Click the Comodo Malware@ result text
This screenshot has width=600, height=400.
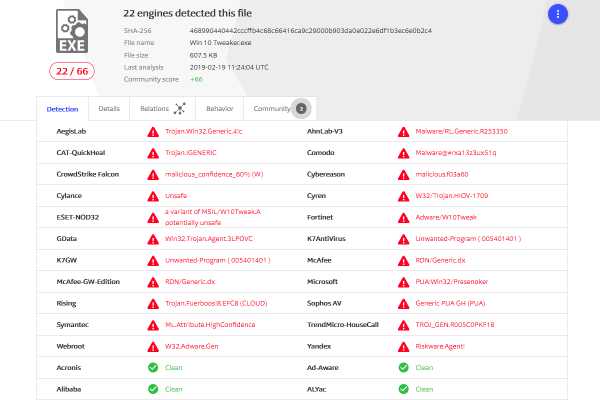pyautogui.click(x=456, y=153)
